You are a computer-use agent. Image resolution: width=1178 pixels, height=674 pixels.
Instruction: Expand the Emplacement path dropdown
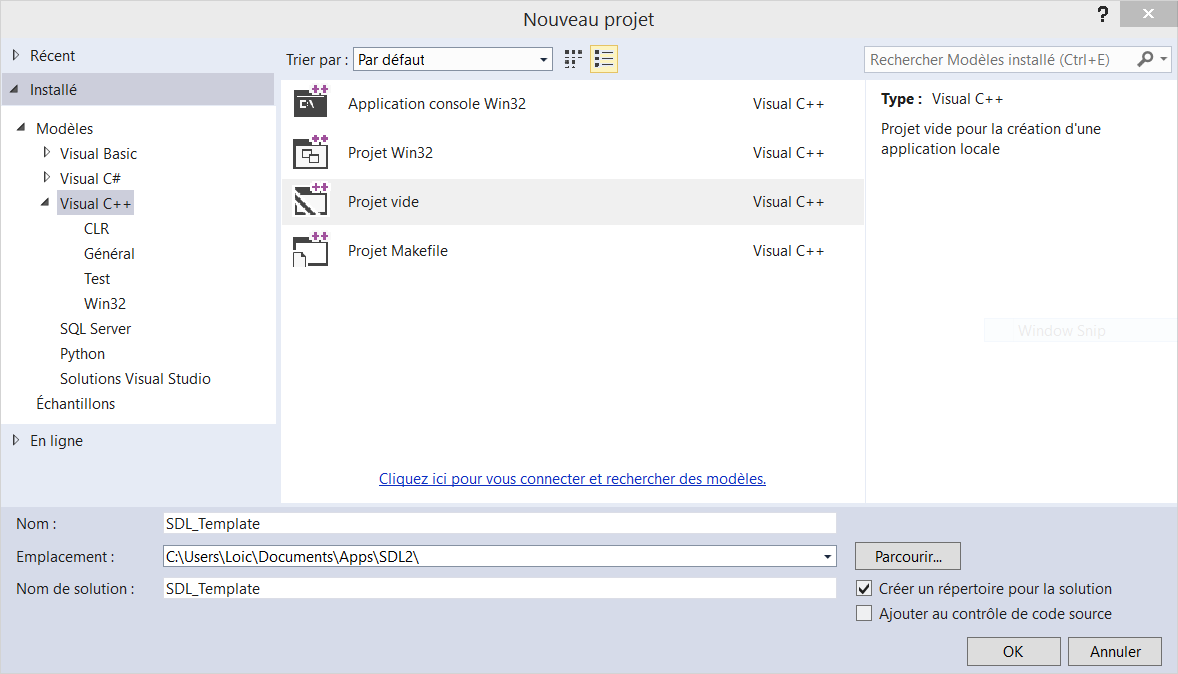click(827, 557)
